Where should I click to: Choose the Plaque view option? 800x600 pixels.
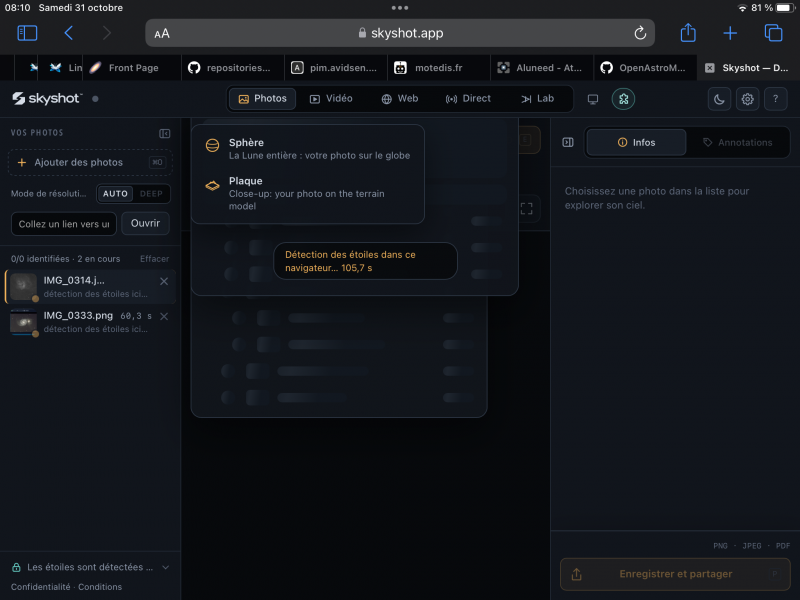pos(308,193)
